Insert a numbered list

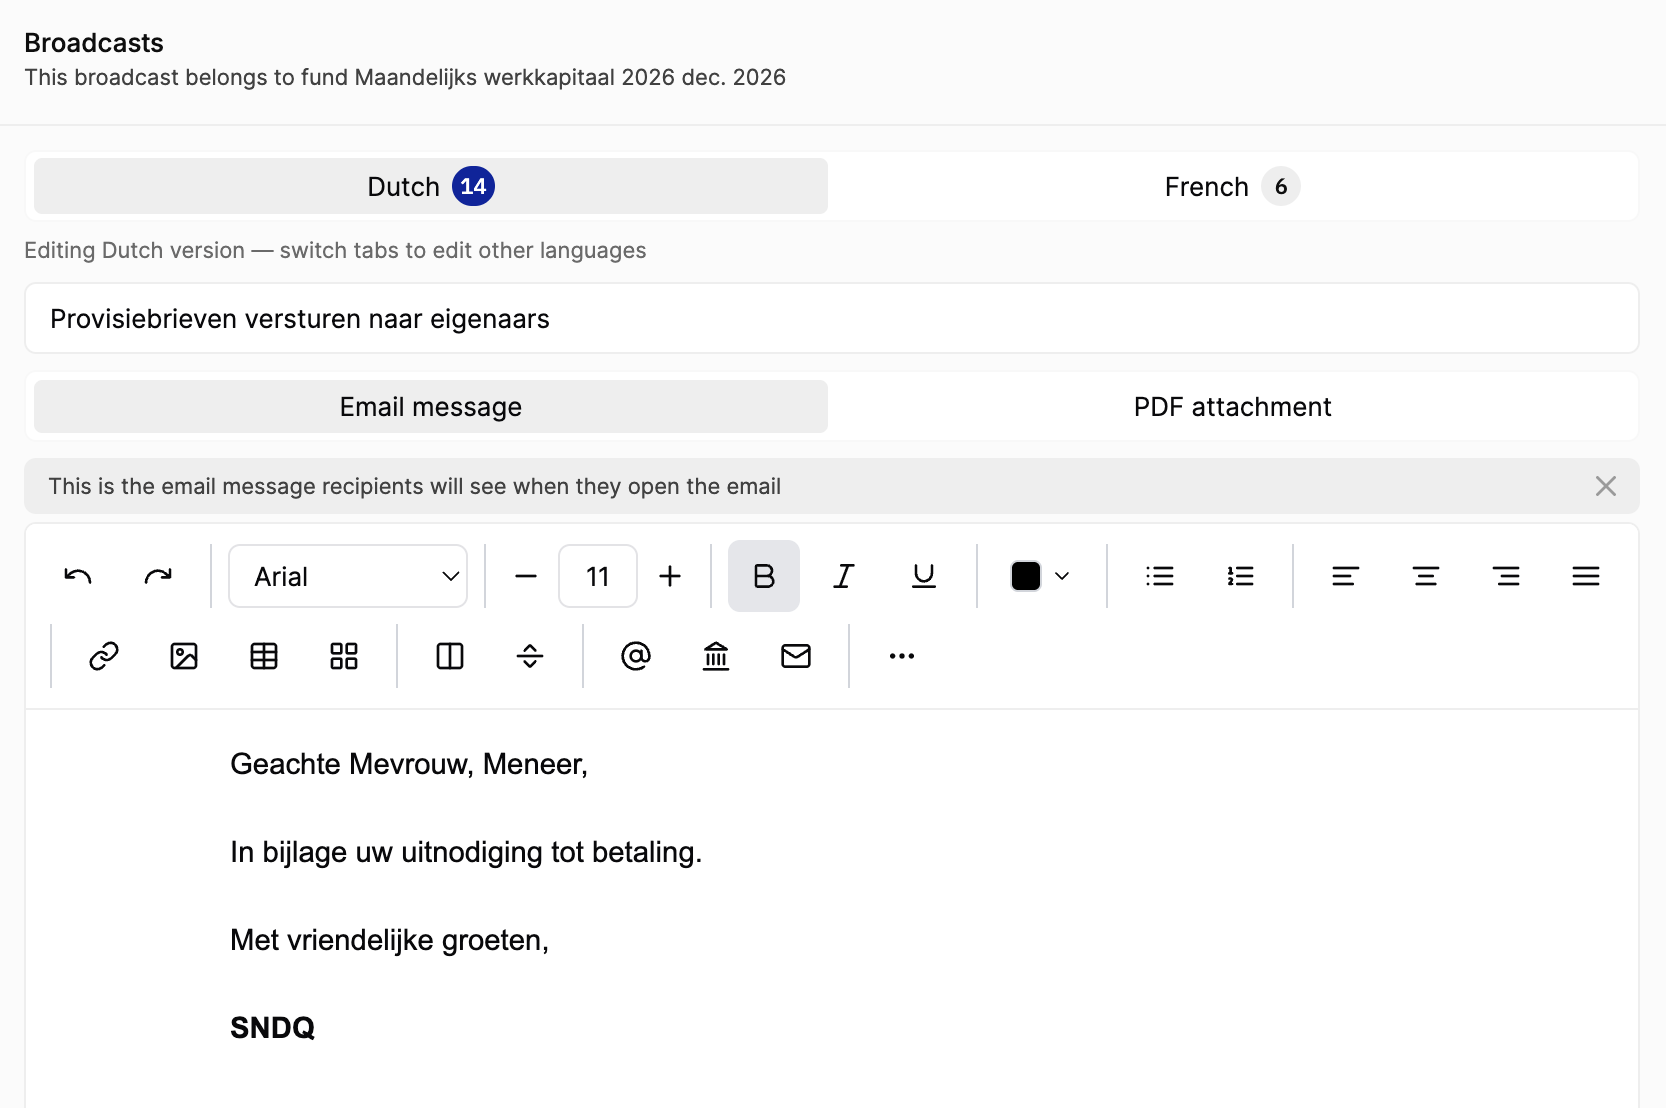coord(1240,576)
